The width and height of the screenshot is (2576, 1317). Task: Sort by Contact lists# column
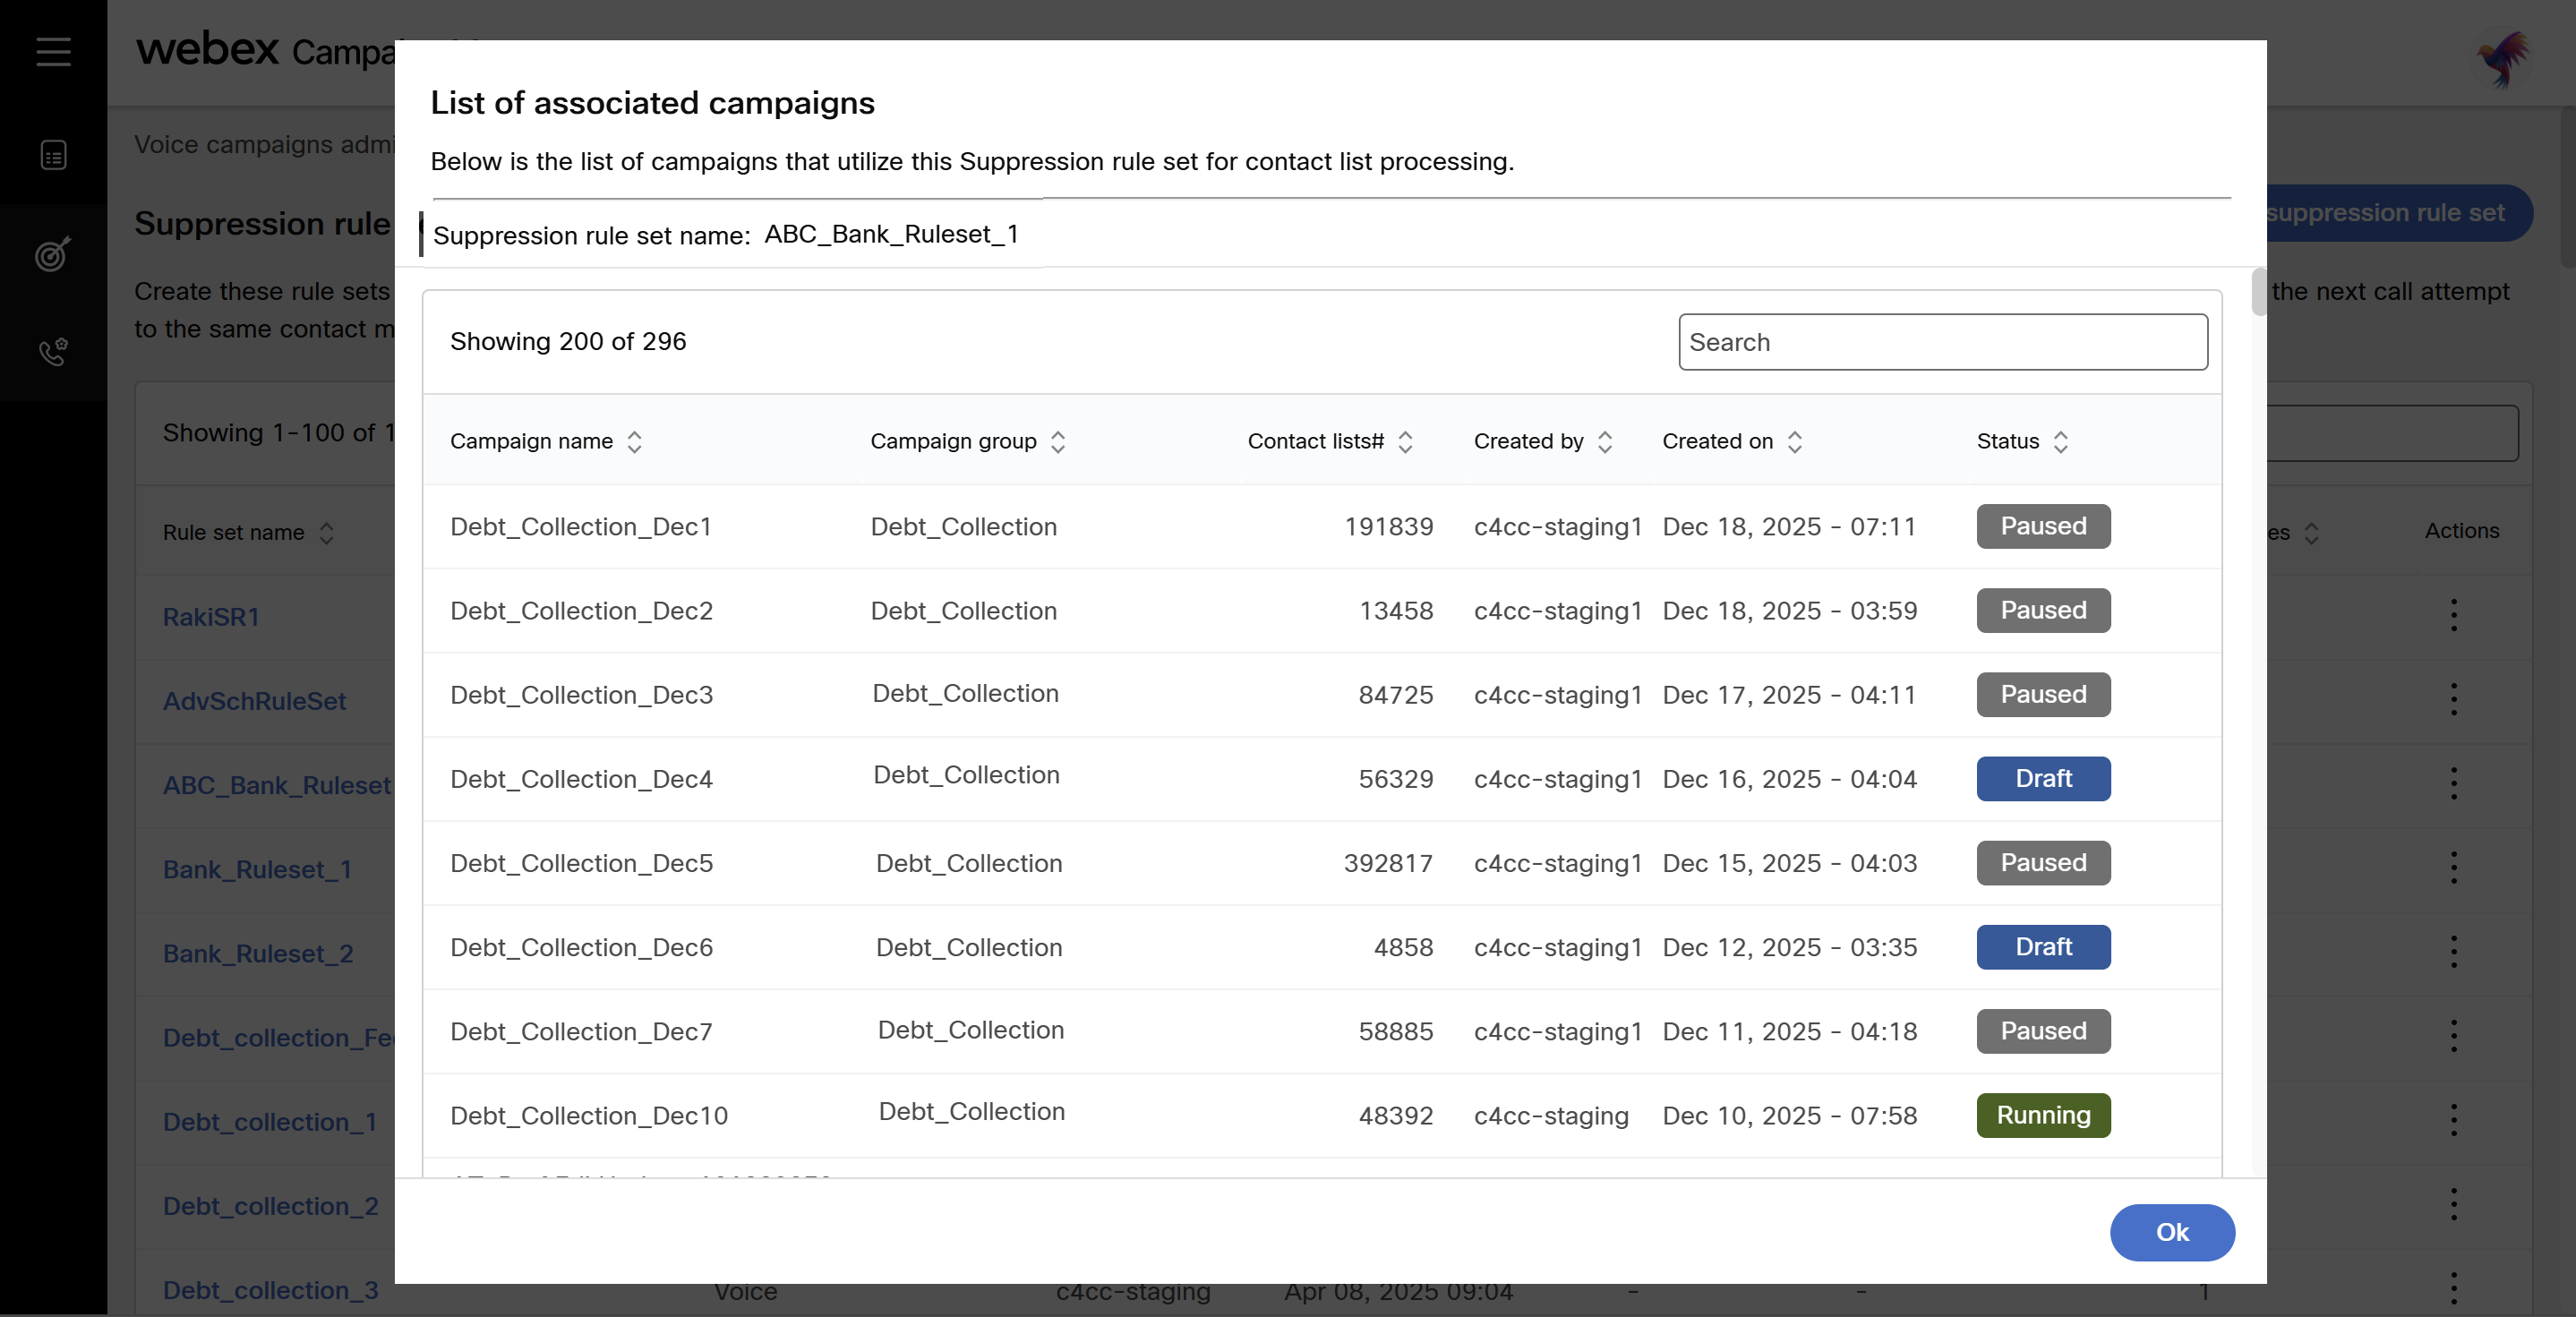[1405, 442]
